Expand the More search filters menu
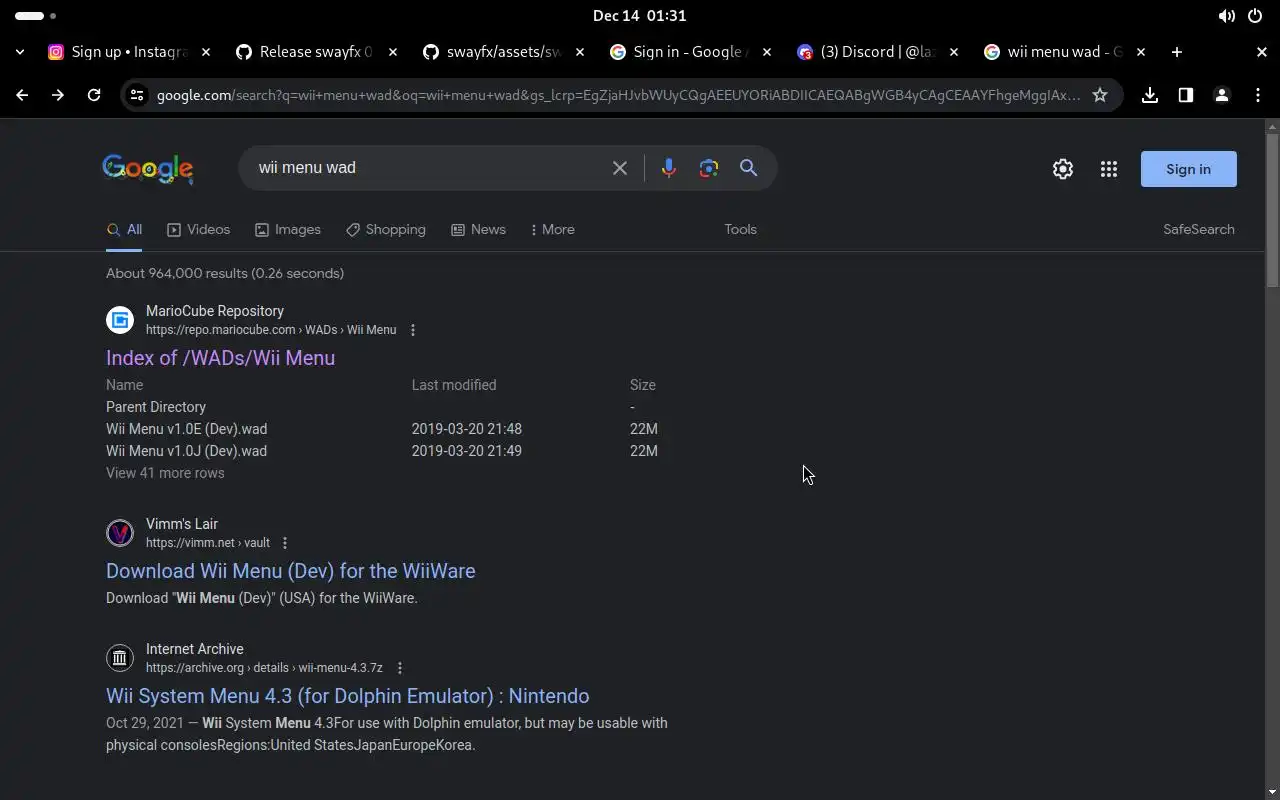Viewport: 1280px width, 800px height. coord(553,230)
